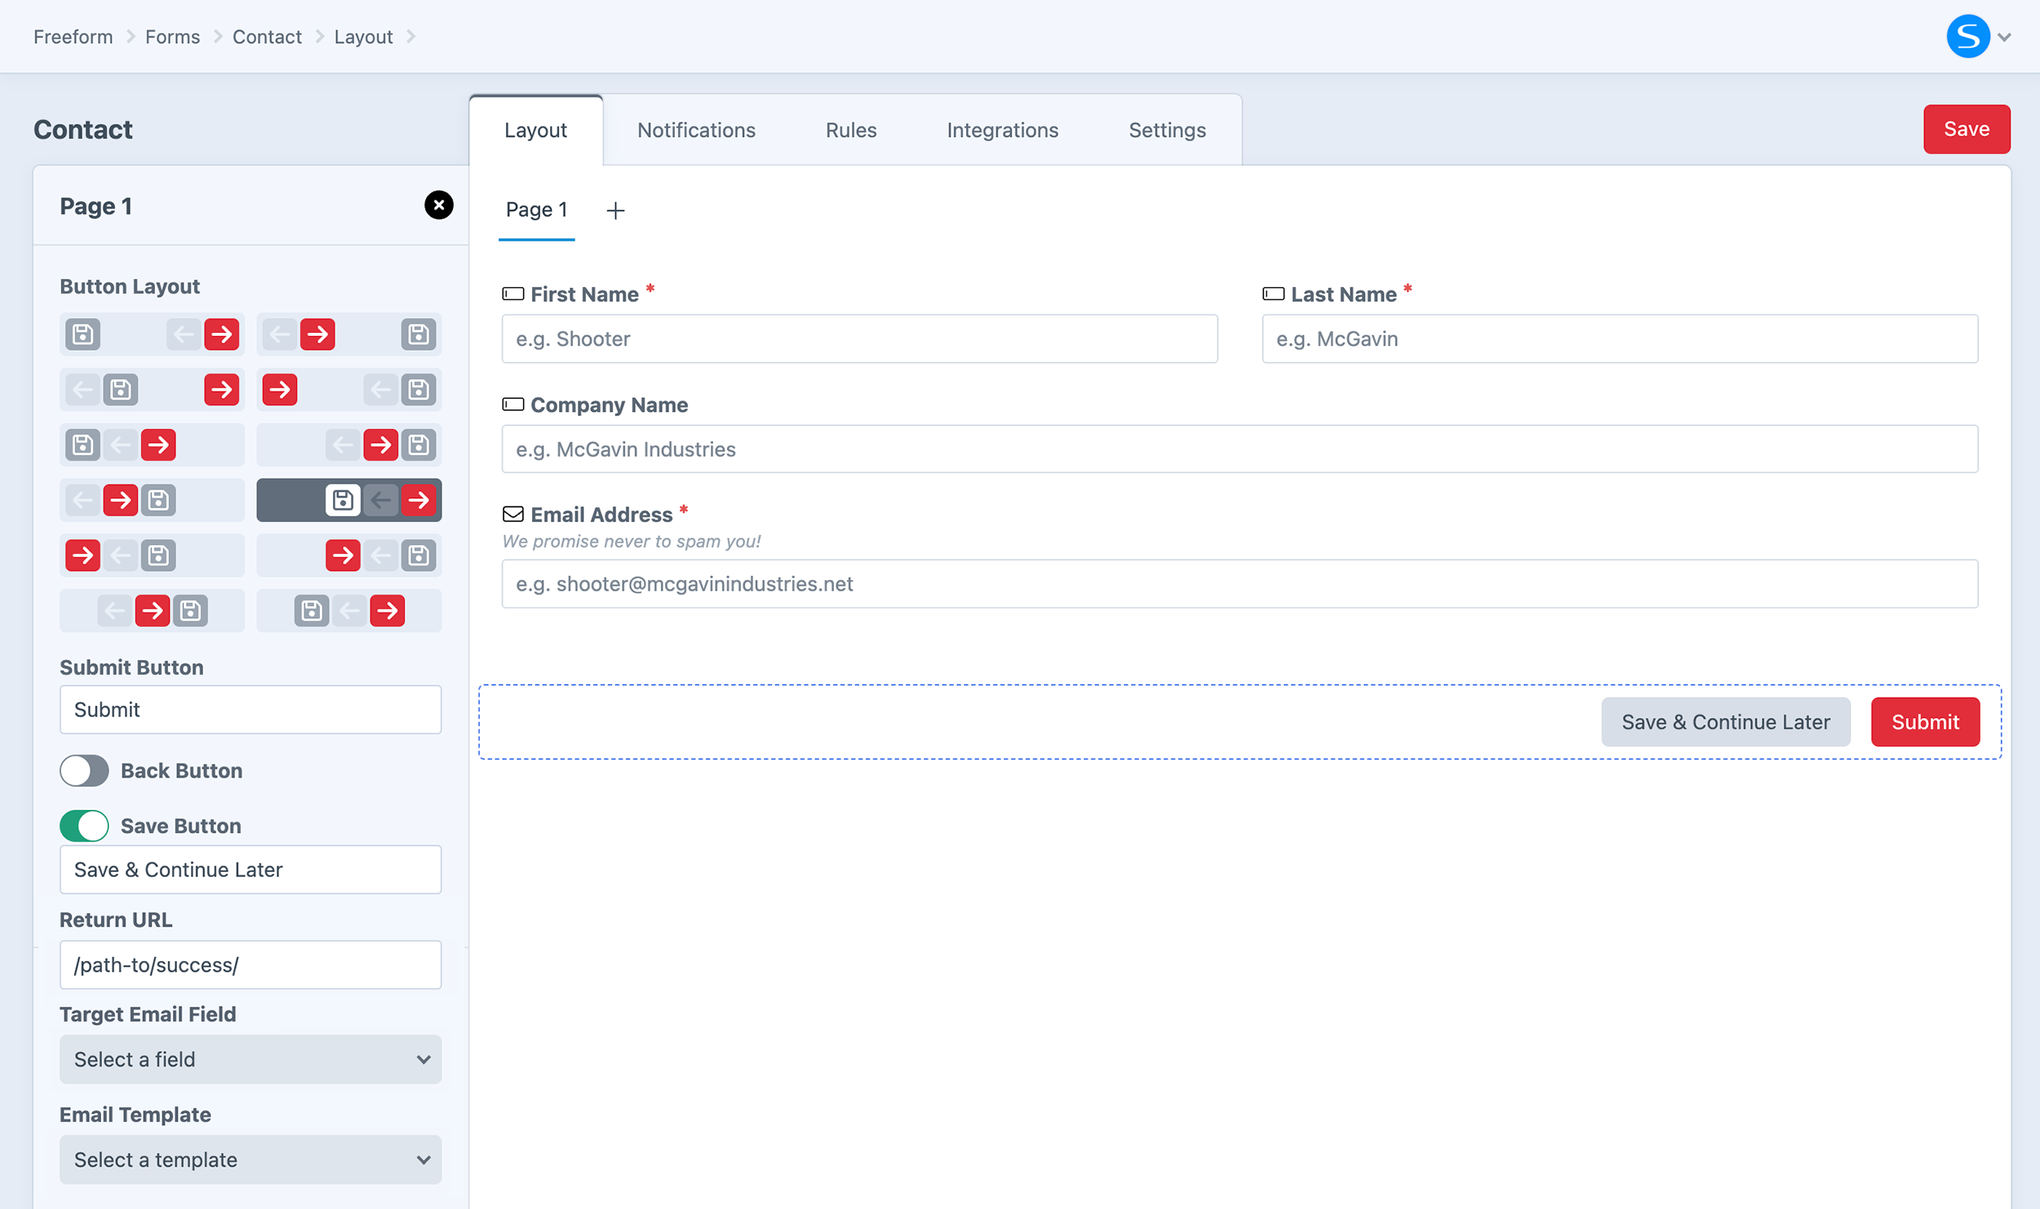2040x1209 pixels.
Task: Close the Page 1 settings panel
Action: pyautogui.click(x=439, y=205)
